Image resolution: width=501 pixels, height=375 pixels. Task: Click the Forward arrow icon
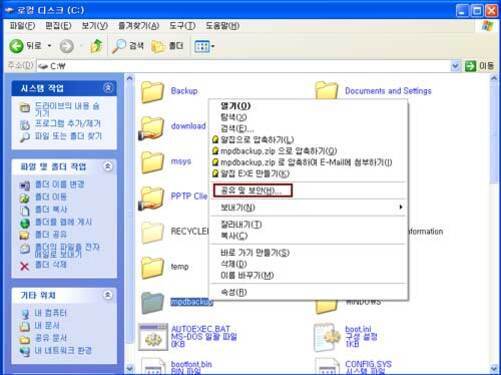pos(66,46)
